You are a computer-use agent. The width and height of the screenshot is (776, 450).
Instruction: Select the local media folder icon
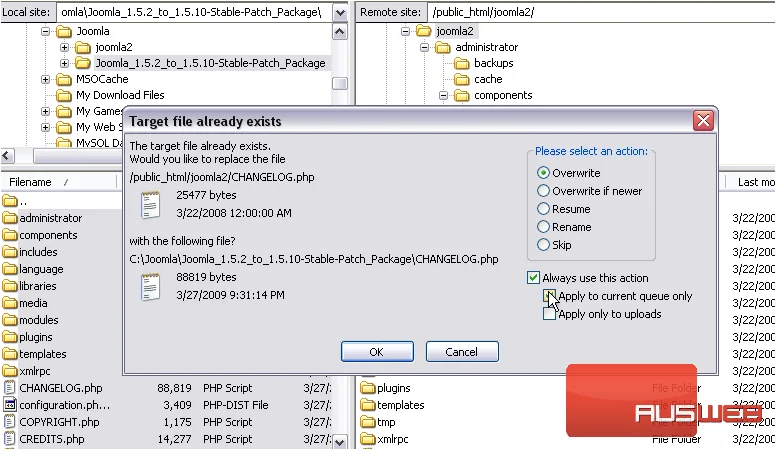coord(10,303)
